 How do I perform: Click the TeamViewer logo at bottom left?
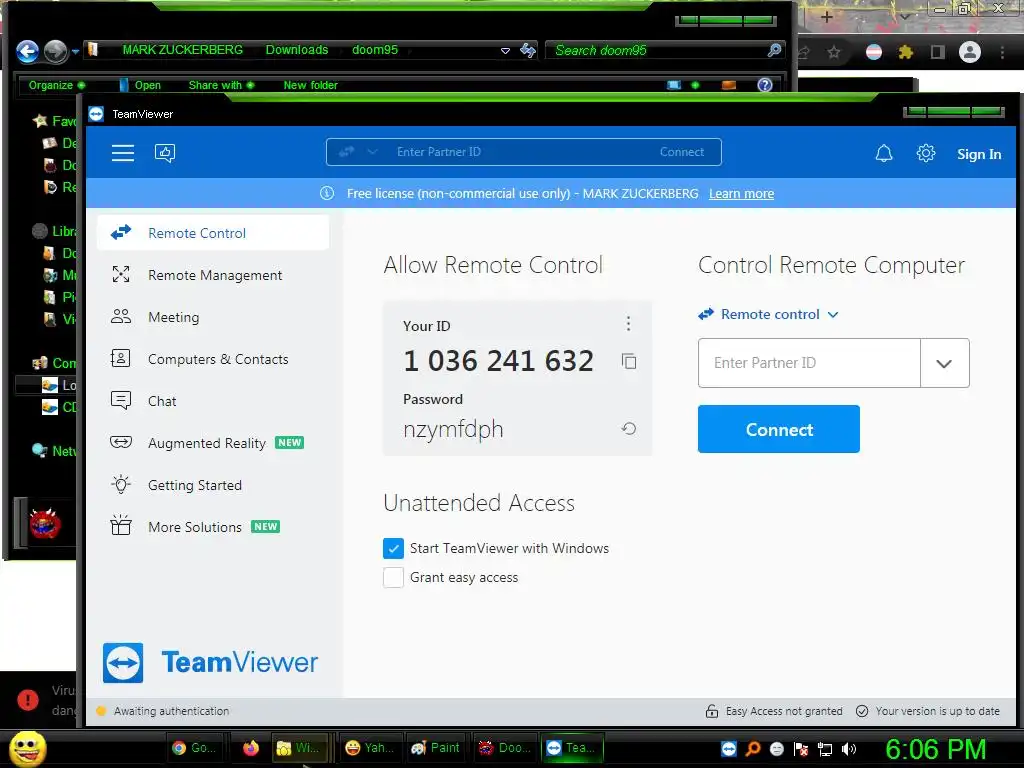pyautogui.click(x=210, y=662)
